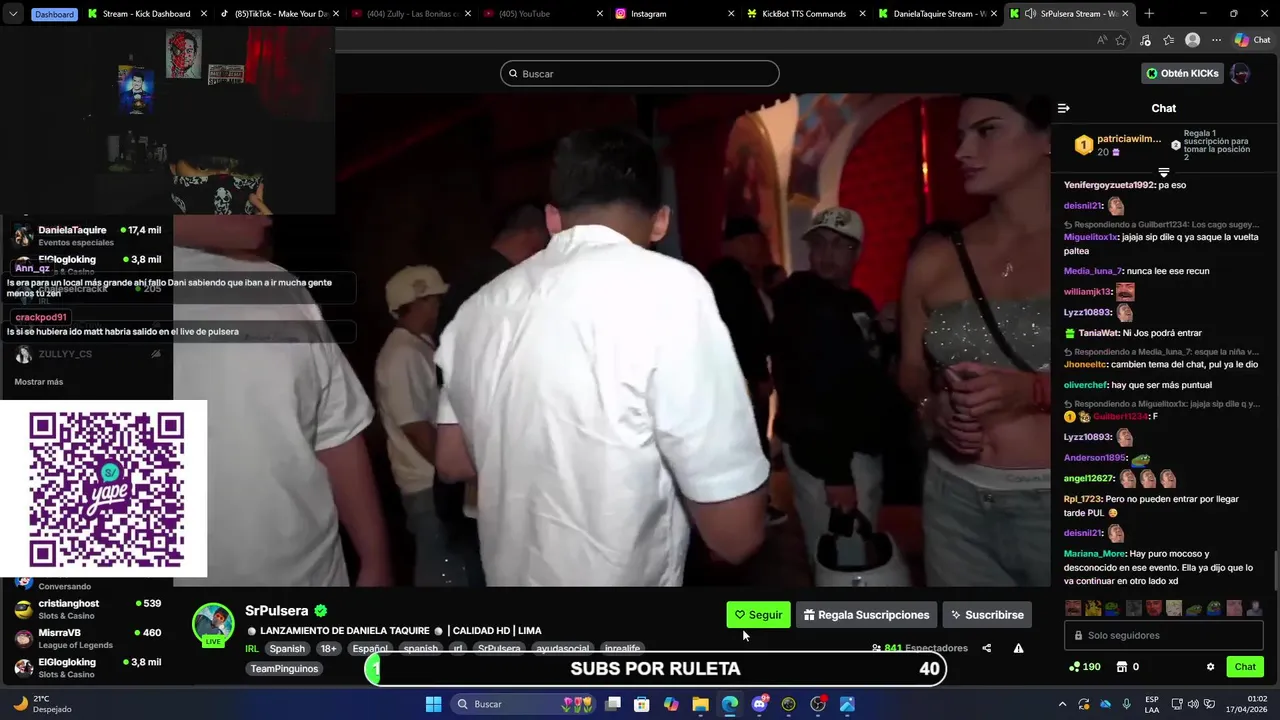Click Mostrar más in sidebar
This screenshot has height=720, width=1280.
39,382
